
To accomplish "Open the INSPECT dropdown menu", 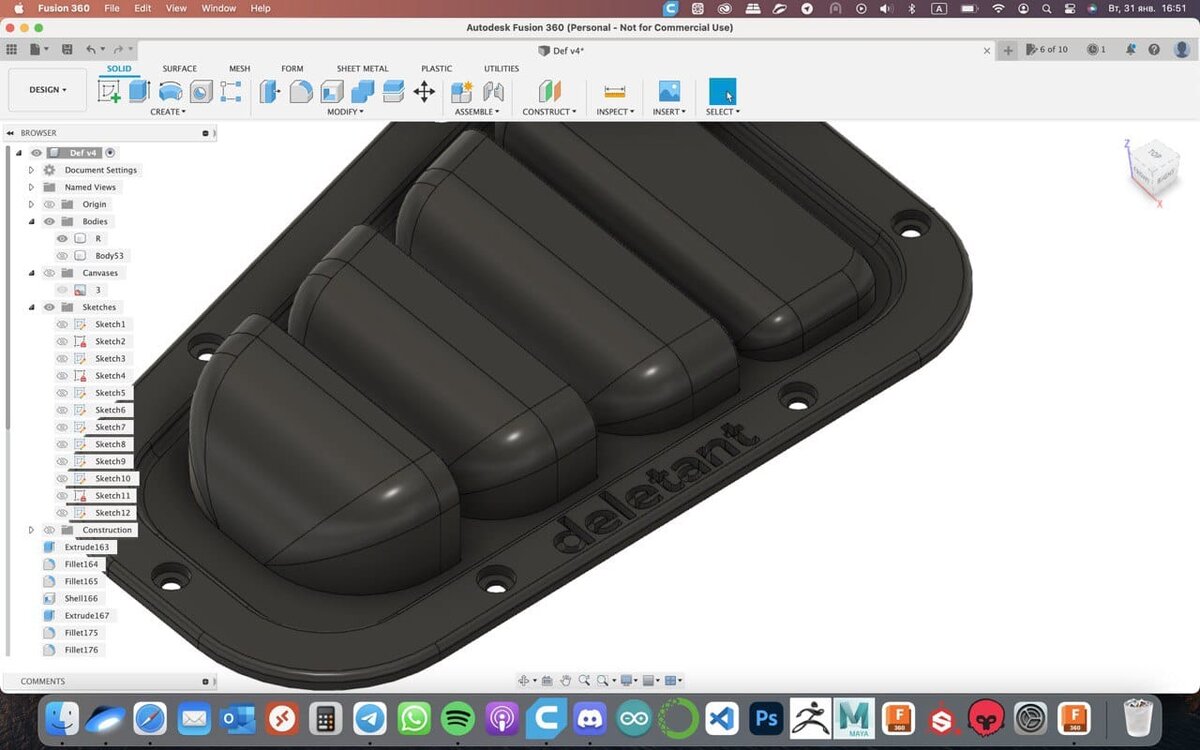I will pyautogui.click(x=615, y=112).
